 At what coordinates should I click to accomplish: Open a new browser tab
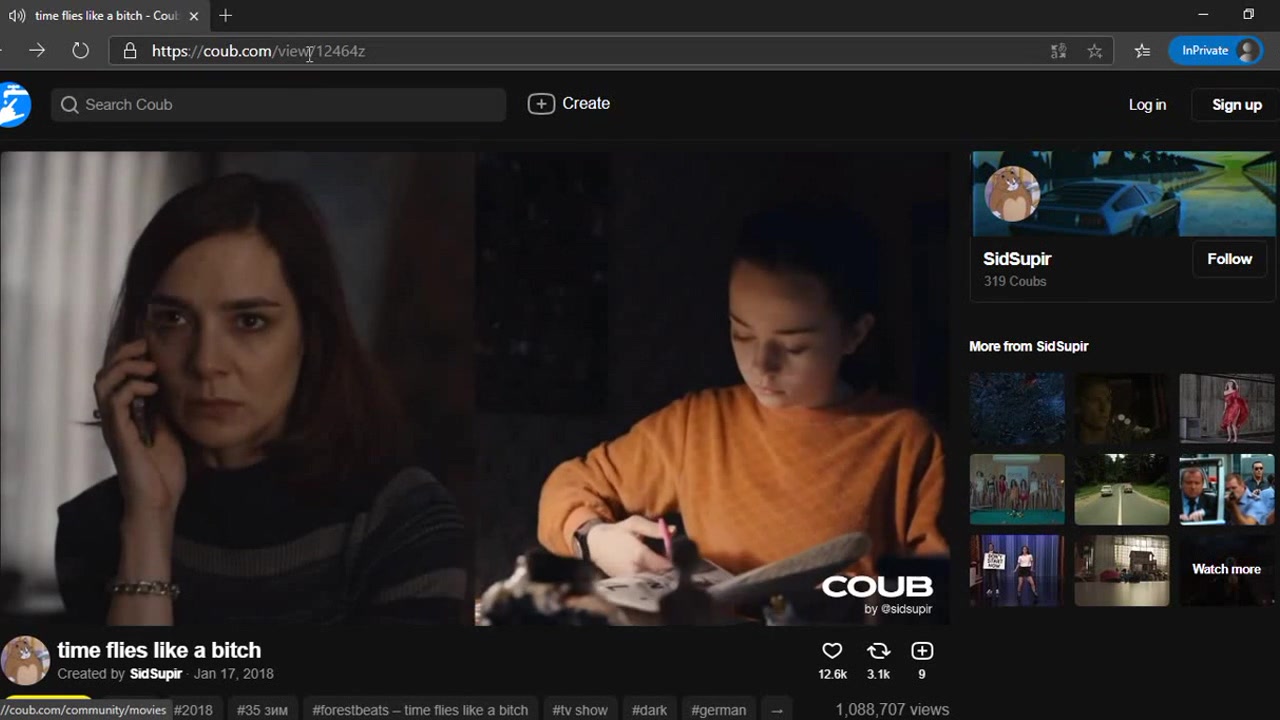tap(225, 16)
